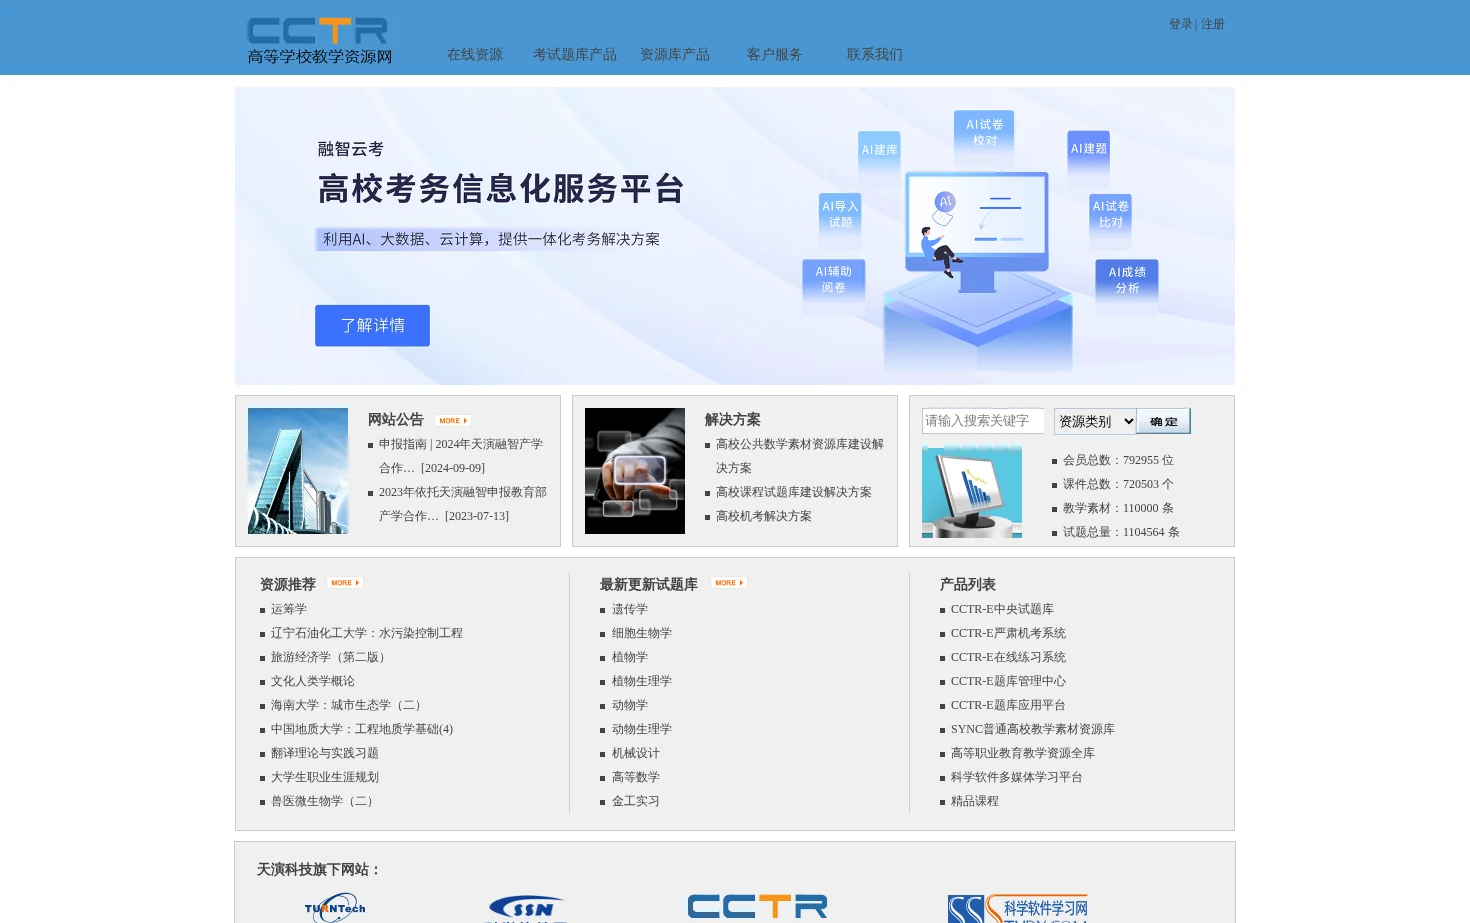Open the 联系我们 nav item
Screen dimensions: 1470x923
(x=875, y=55)
